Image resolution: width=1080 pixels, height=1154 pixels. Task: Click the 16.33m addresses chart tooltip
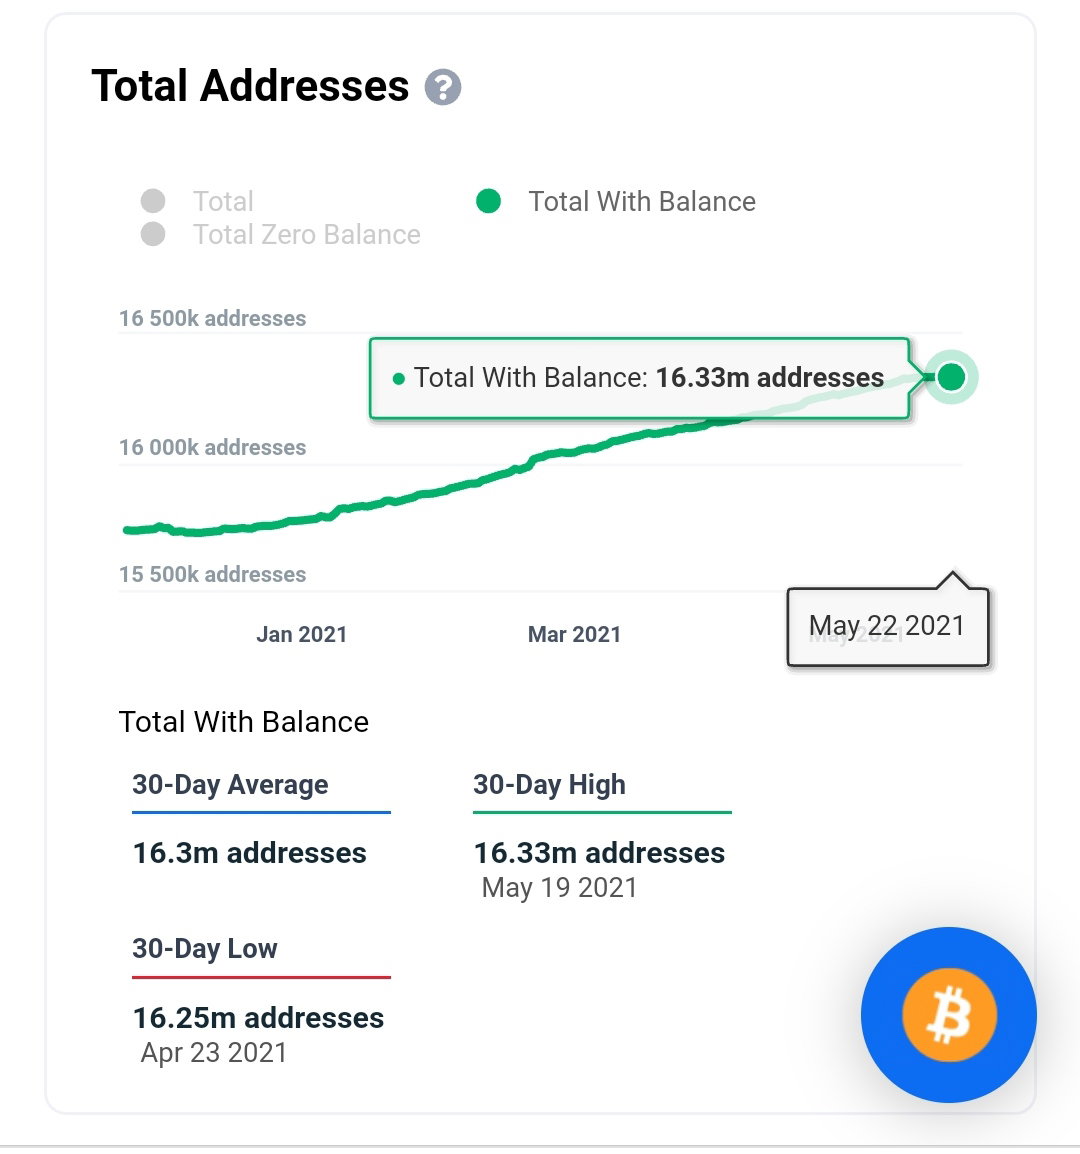click(x=639, y=378)
